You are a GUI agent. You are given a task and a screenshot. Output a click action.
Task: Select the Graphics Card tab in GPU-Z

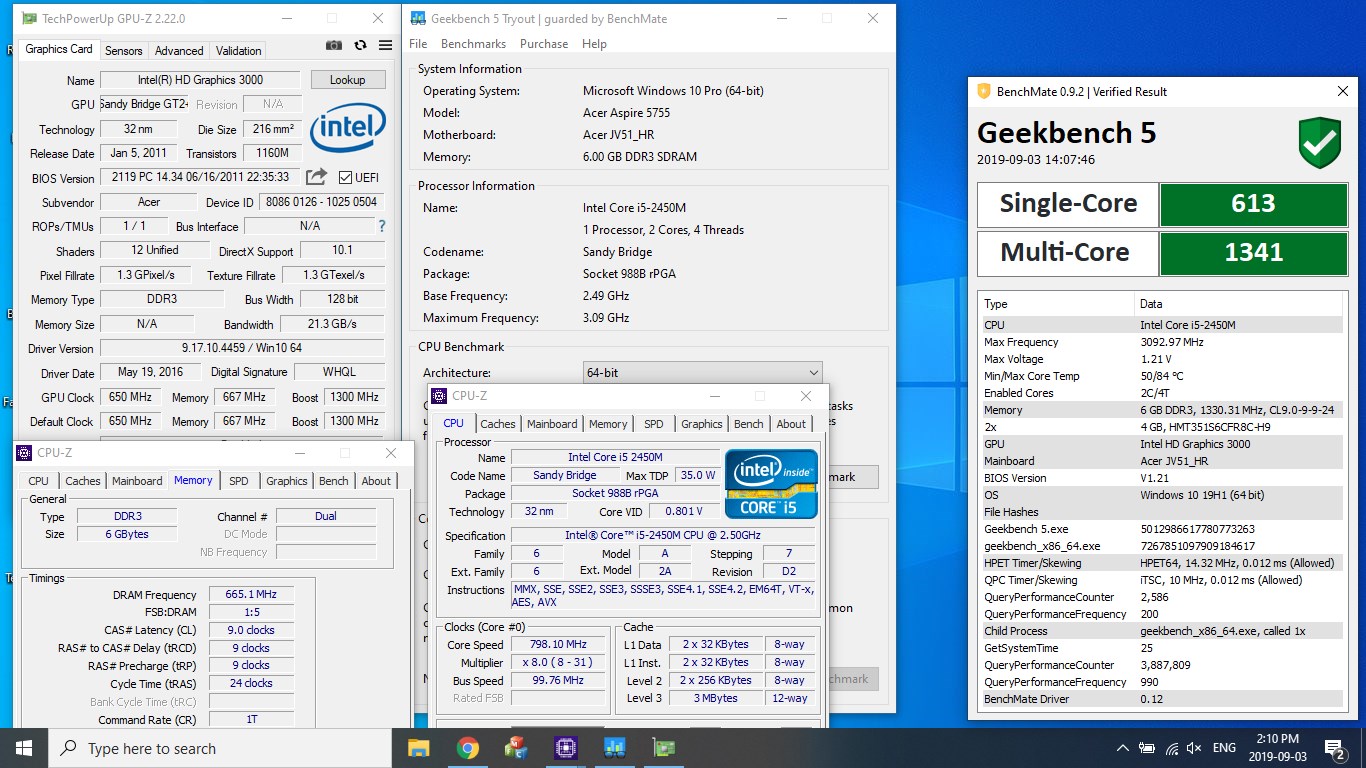point(59,49)
